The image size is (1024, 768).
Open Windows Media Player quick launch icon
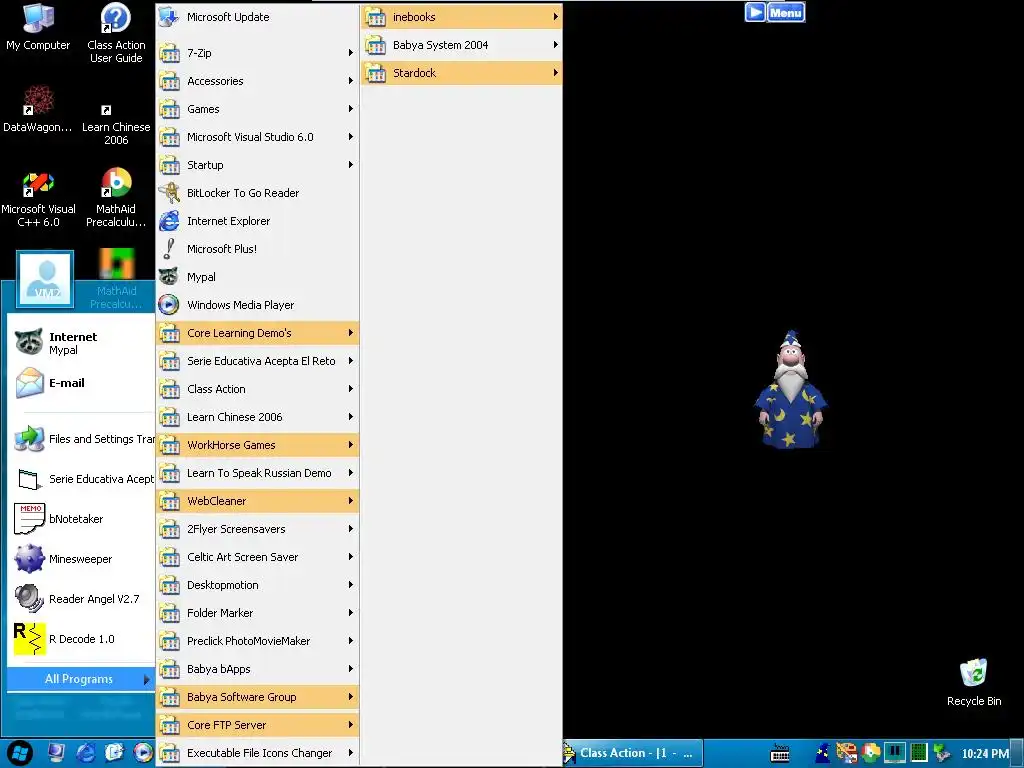tap(142, 753)
